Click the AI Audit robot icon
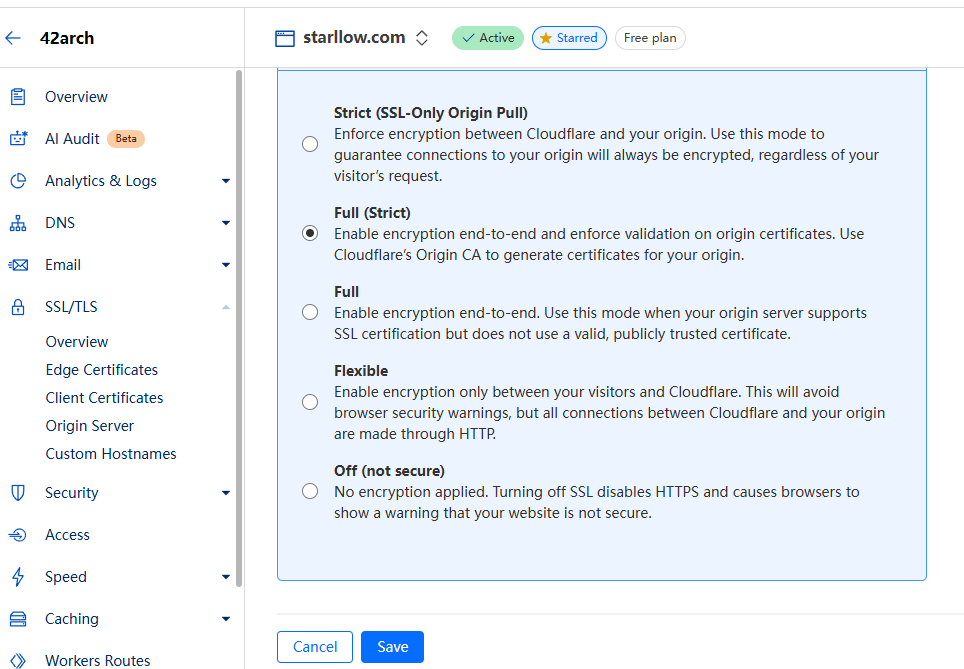Screen dimensions: 964x669 18,138
